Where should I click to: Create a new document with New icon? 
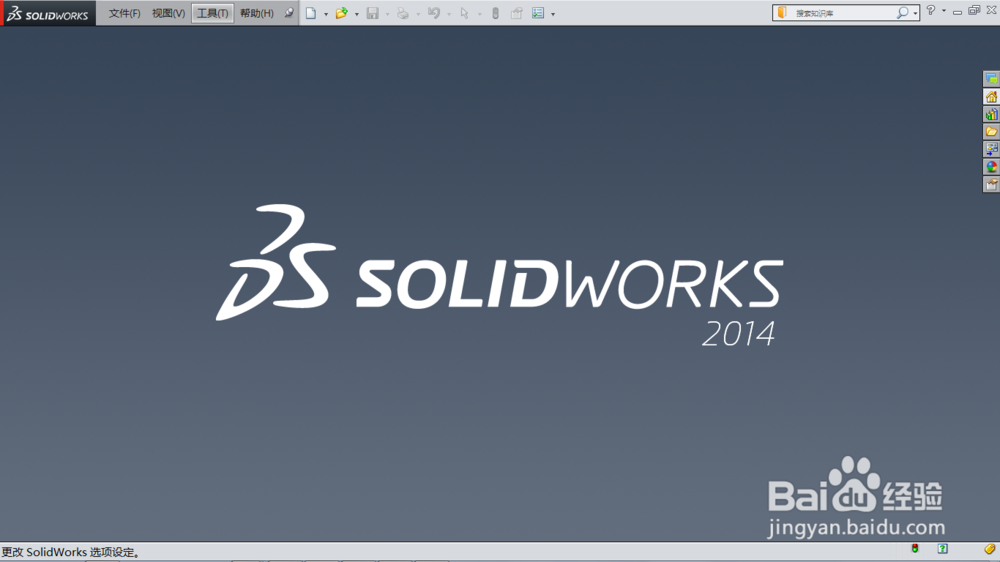[311, 13]
